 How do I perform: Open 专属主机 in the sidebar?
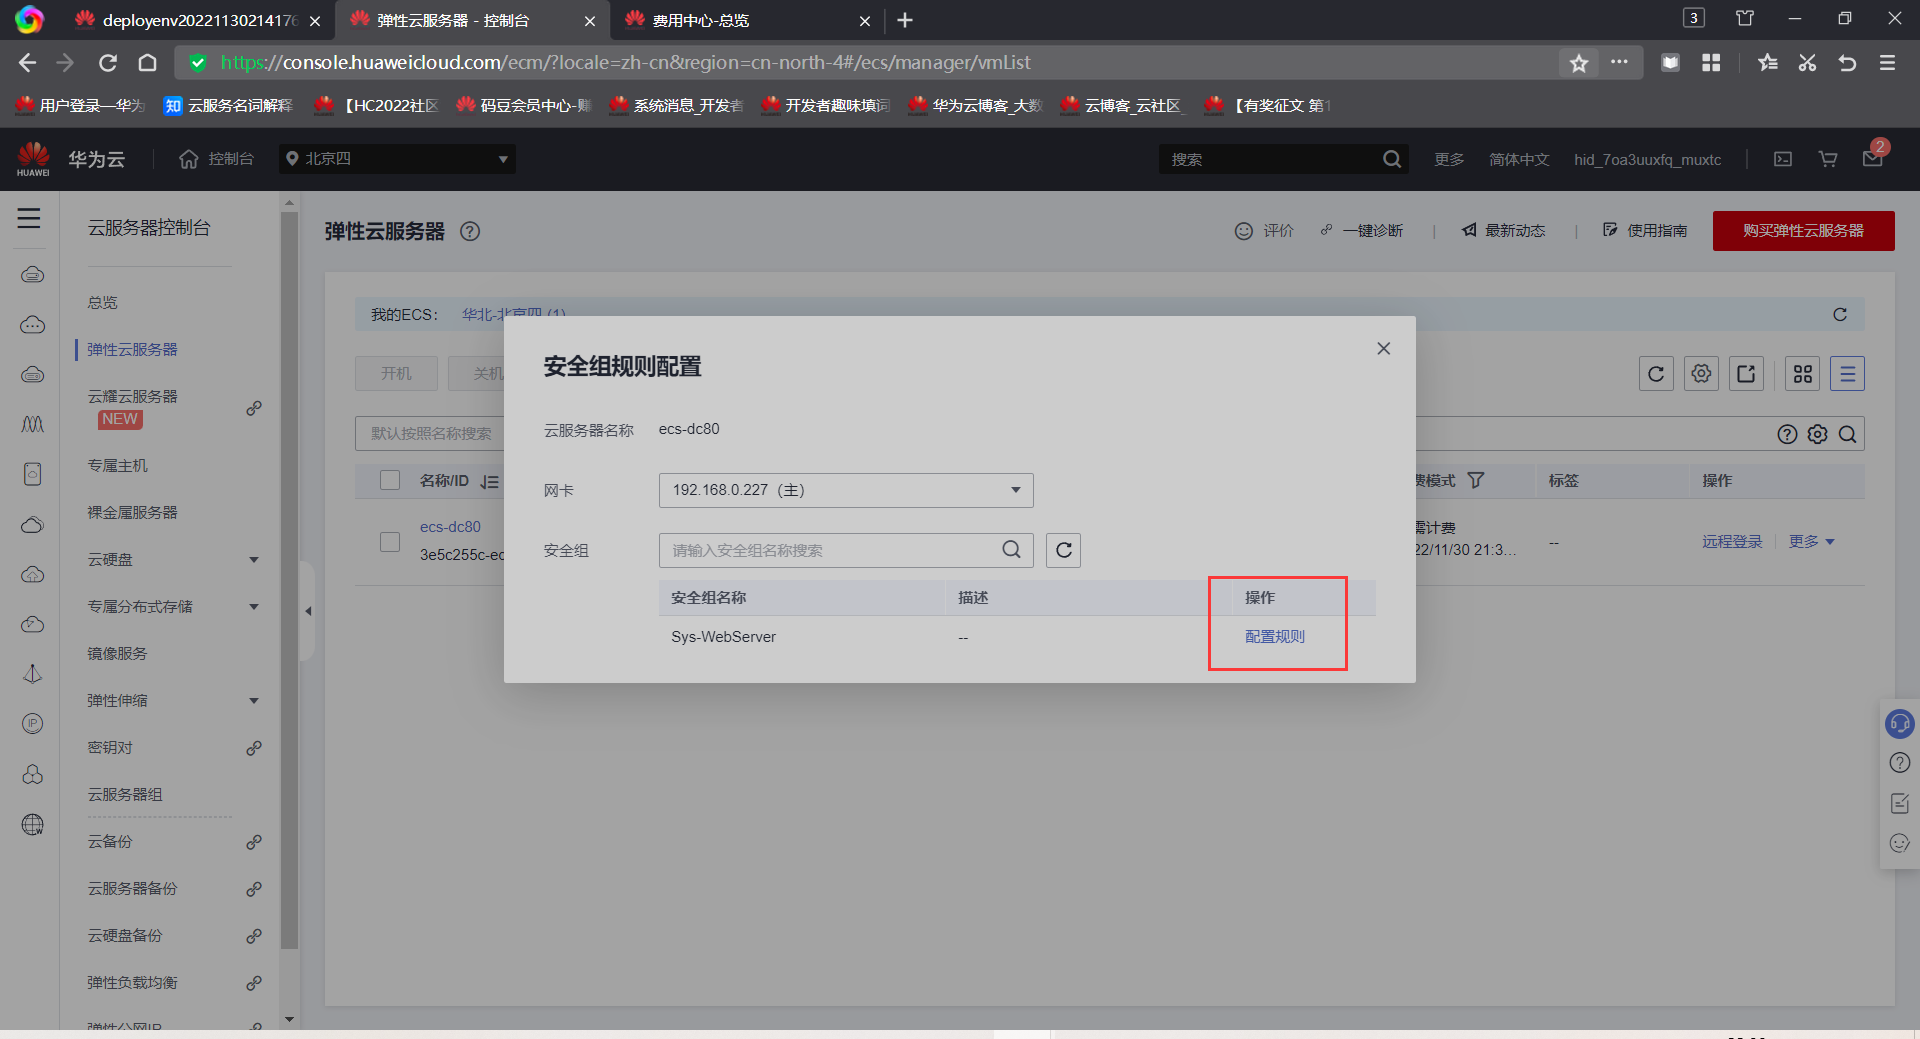tap(117, 465)
